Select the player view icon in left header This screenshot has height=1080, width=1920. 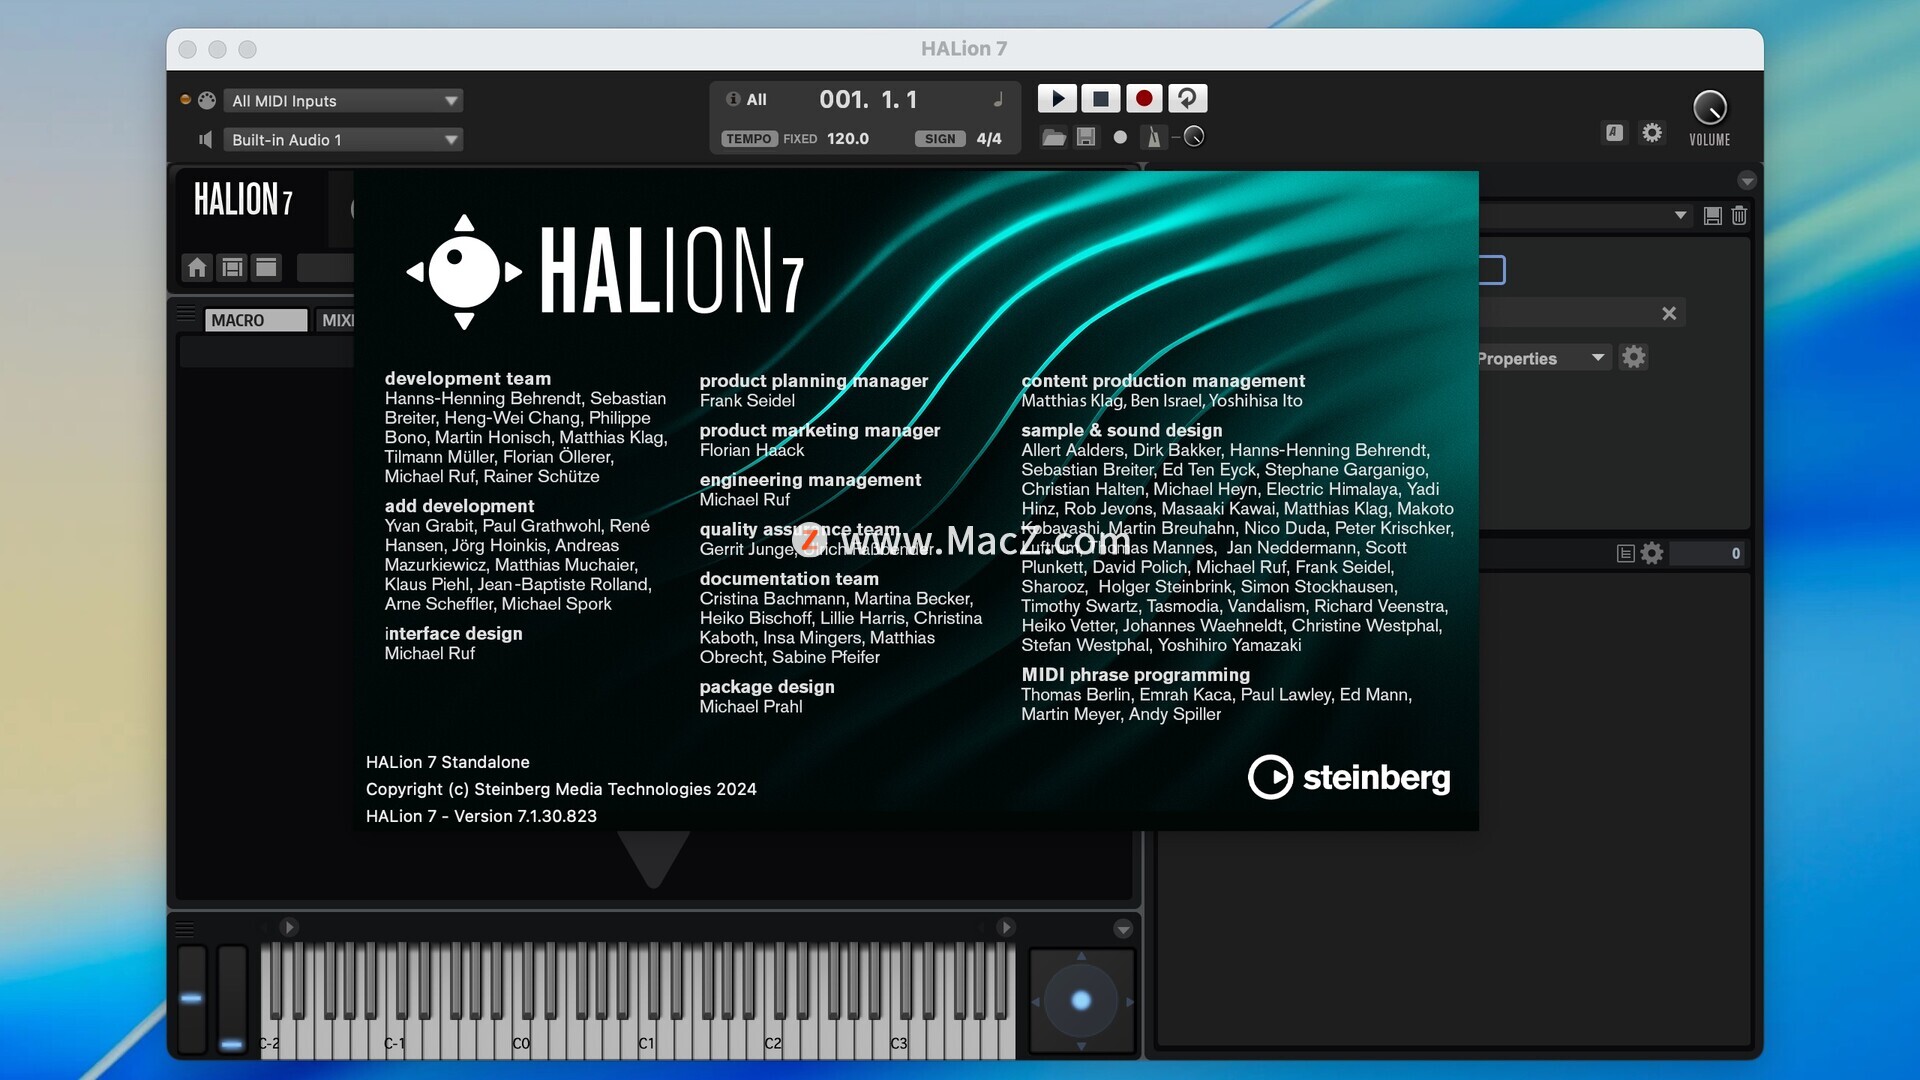266,267
